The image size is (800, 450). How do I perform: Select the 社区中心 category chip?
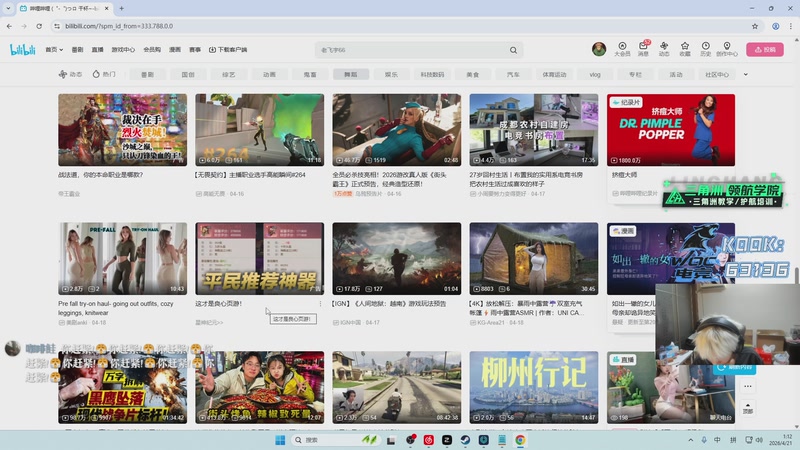coord(717,74)
